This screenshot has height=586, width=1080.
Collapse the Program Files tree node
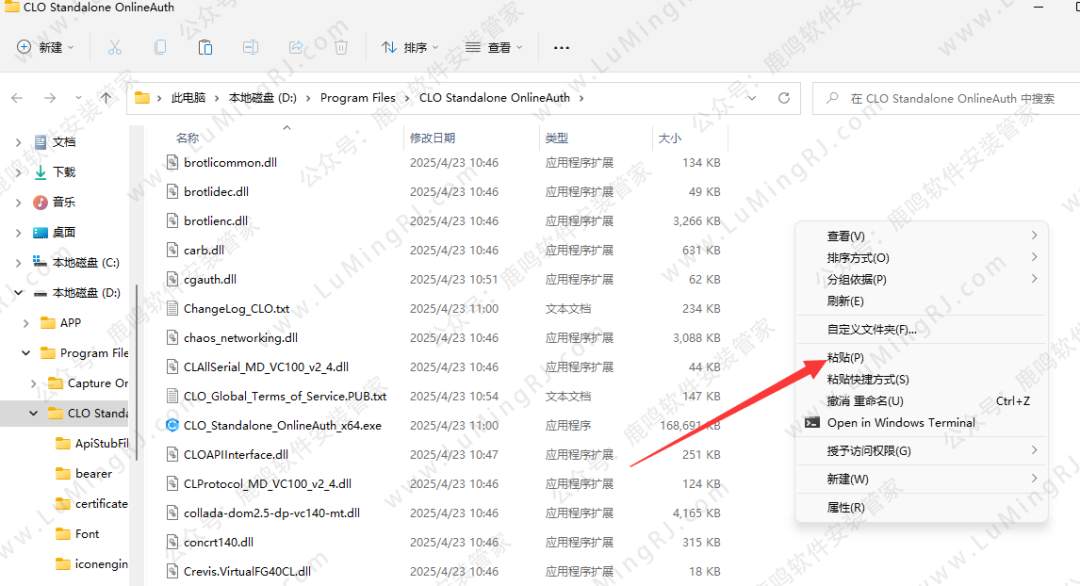(x=25, y=353)
